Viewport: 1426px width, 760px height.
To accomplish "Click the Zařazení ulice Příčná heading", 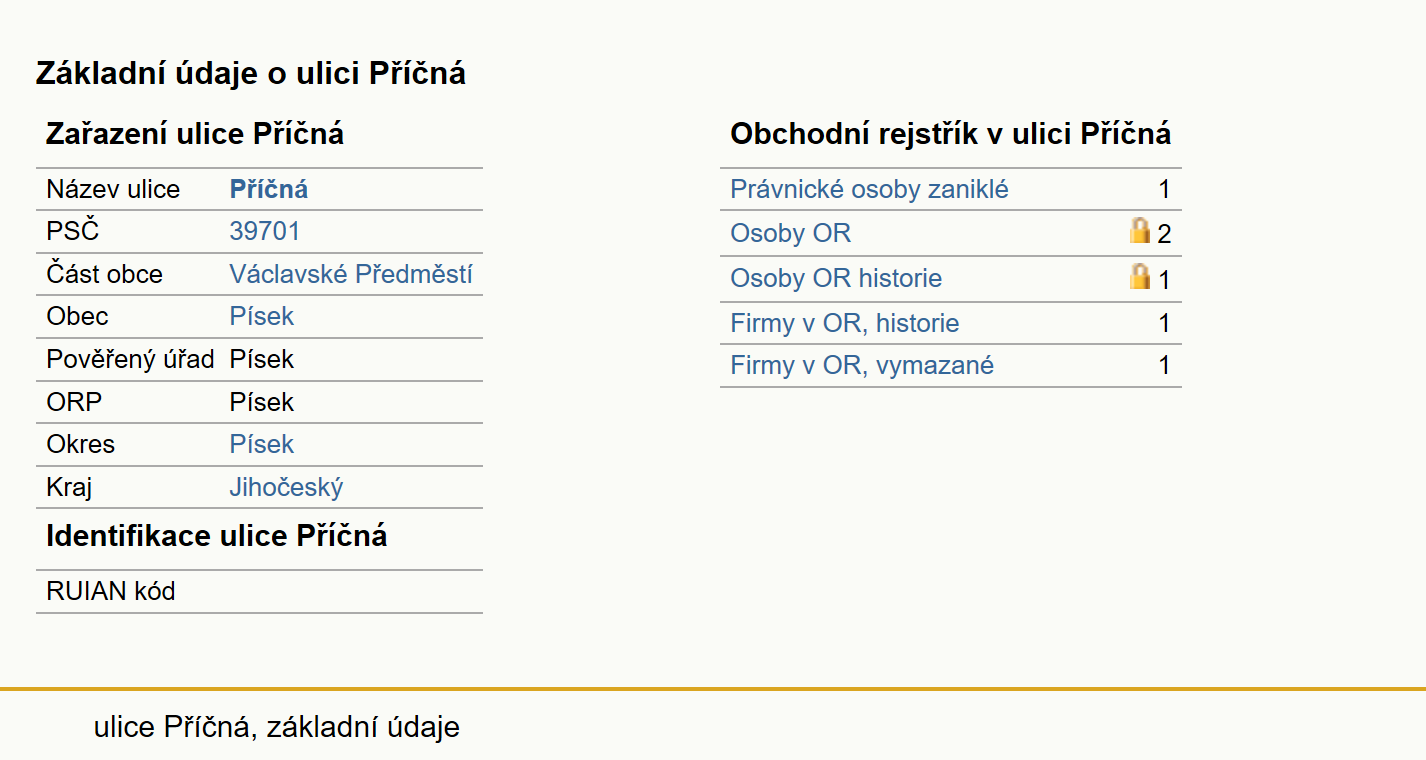I will (x=195, y=134).
